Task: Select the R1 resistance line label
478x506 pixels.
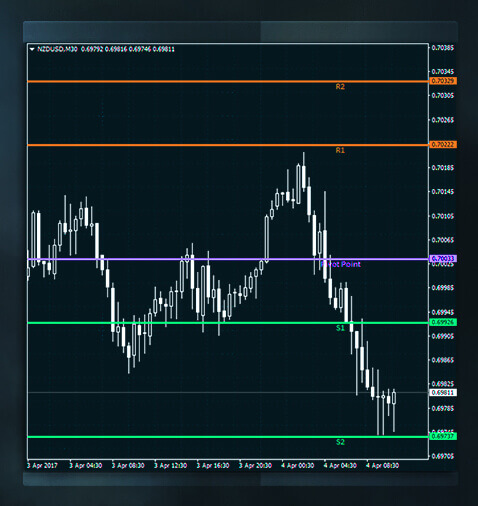Action: [x=340, y=150]
